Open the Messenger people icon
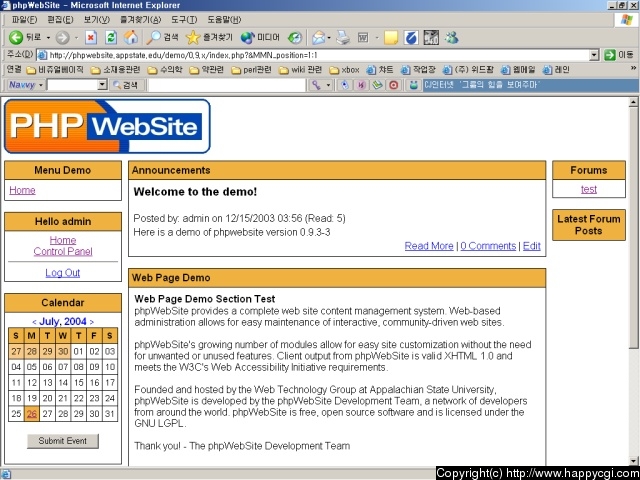 click(x=451, y=38)
